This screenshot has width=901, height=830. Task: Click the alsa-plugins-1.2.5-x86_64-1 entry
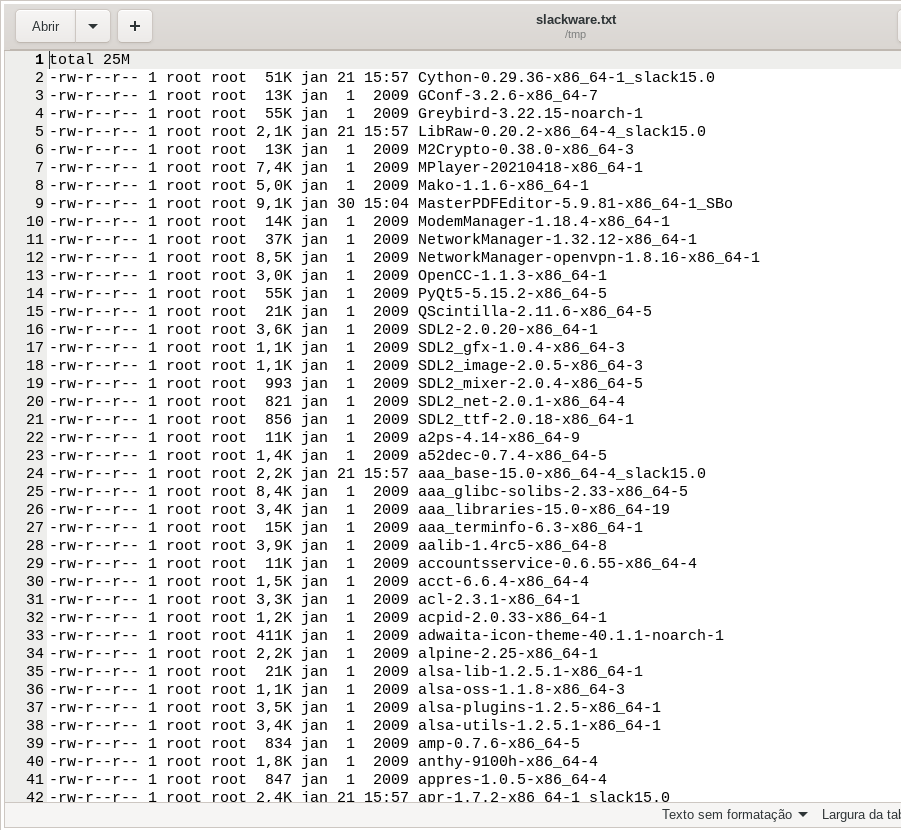pos(539,708)
